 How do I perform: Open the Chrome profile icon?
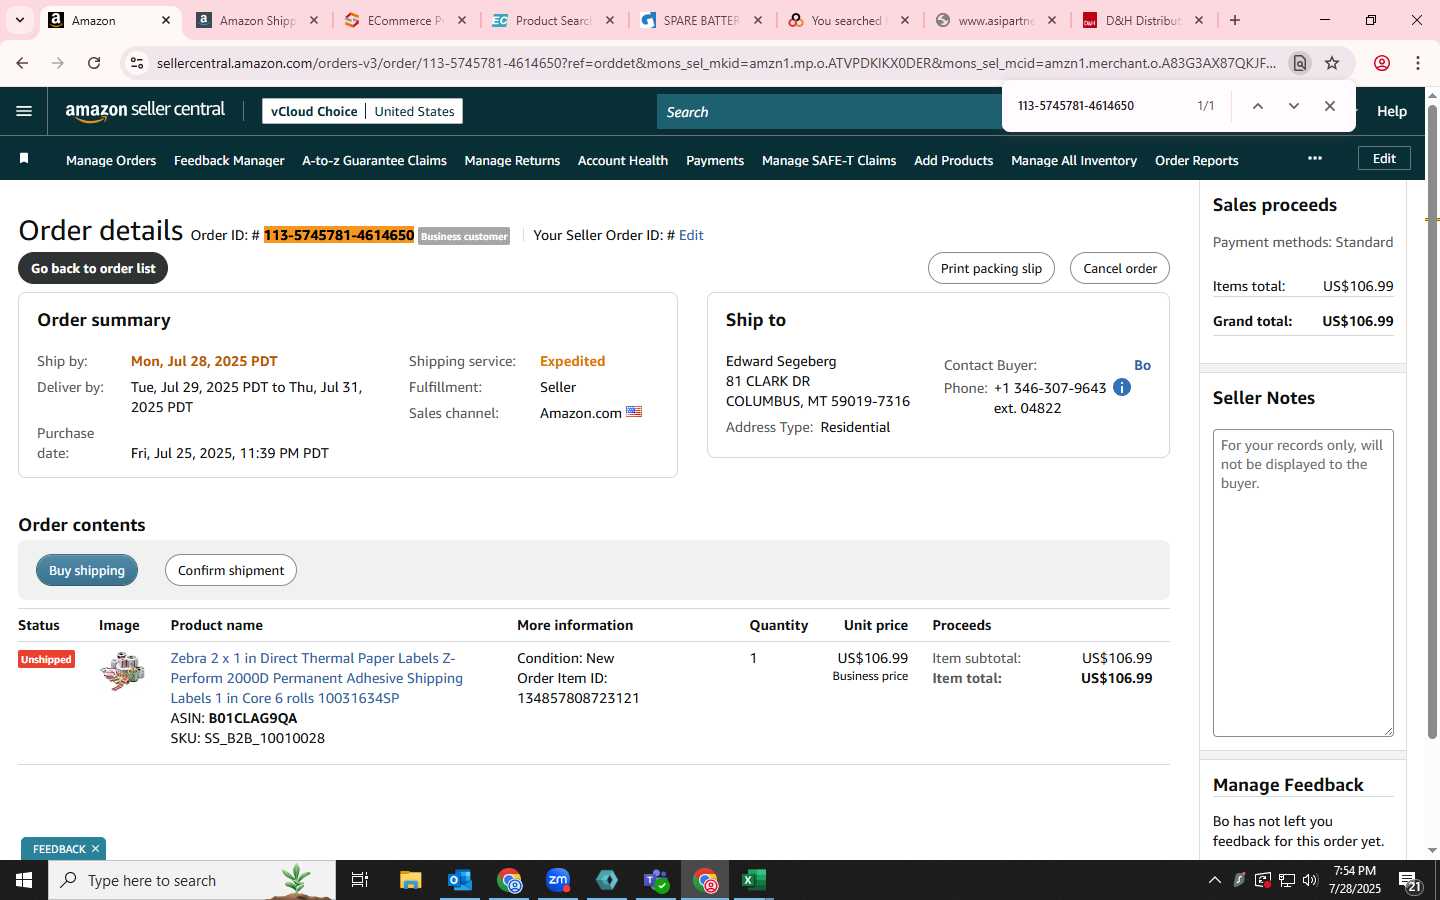(x=1382, y=63)
